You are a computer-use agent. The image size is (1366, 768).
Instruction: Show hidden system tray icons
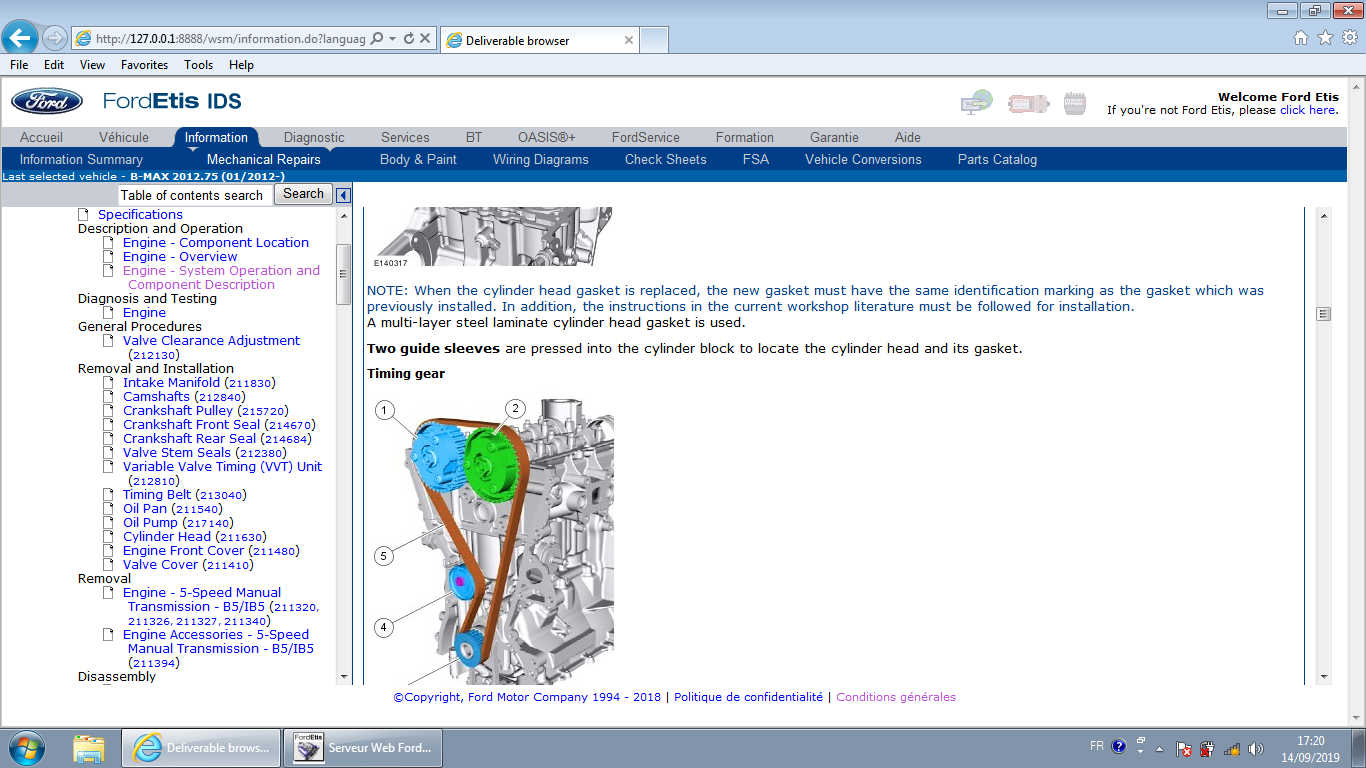click(x=1159, y=748)
